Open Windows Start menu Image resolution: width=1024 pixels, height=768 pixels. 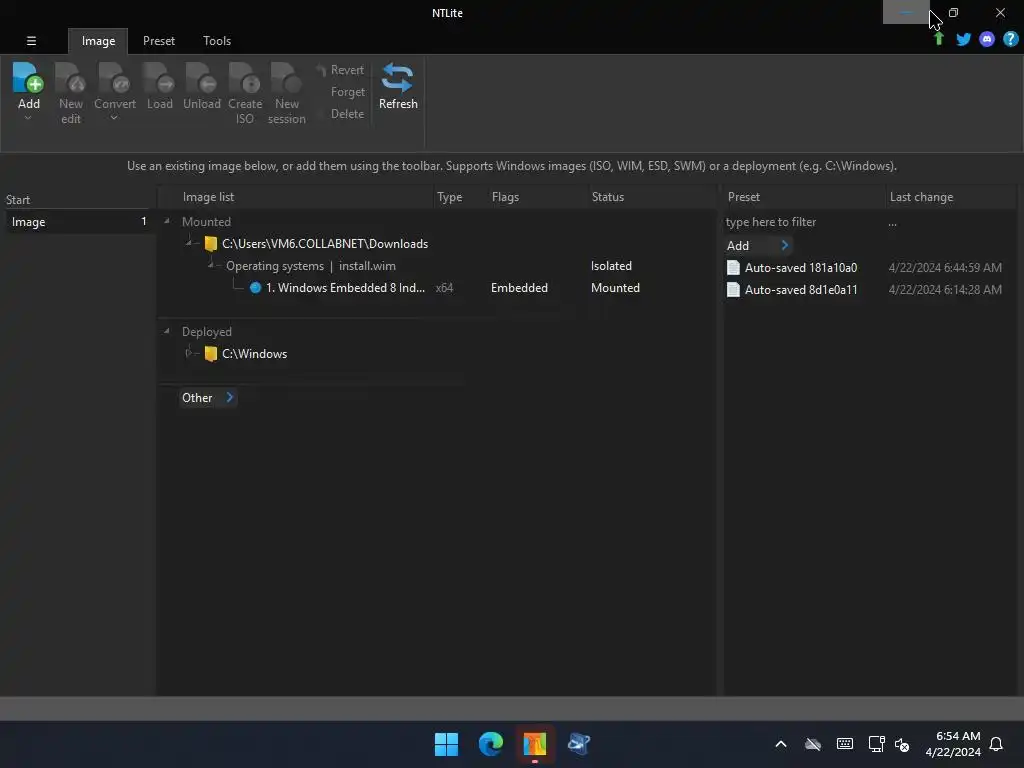point(447,744)
